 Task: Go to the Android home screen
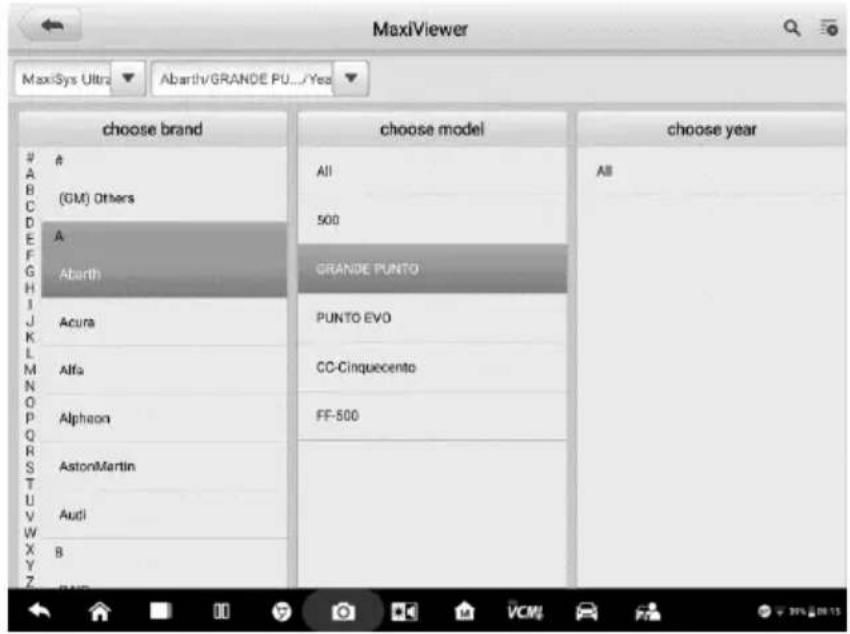coord(99,612)
